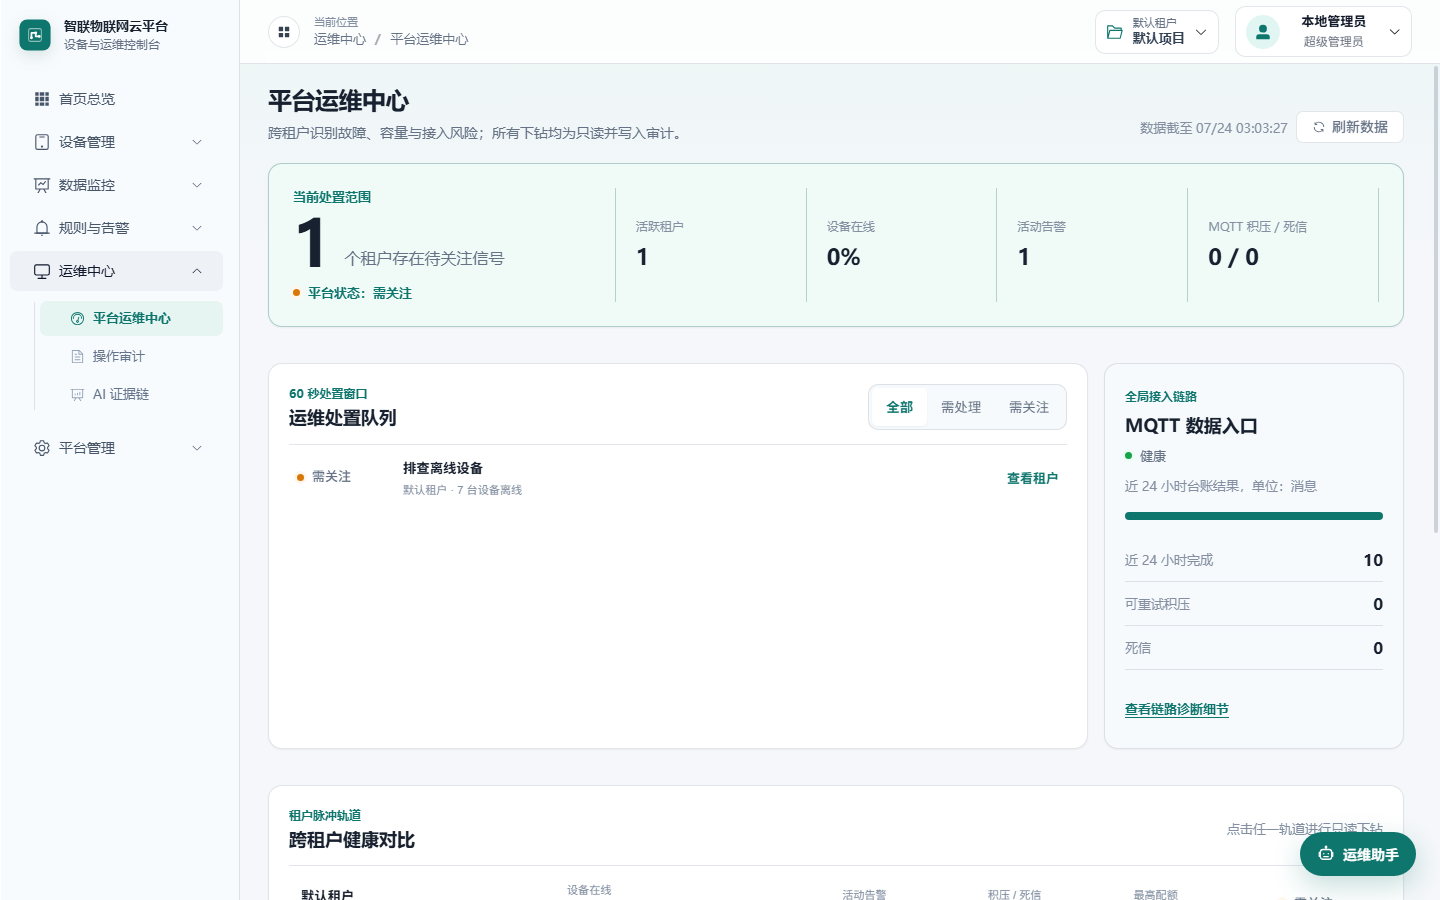This screenshot has height=900, width=1440.
Task: Select the 需关注 queue filter tab
Action: point(1029,407)
